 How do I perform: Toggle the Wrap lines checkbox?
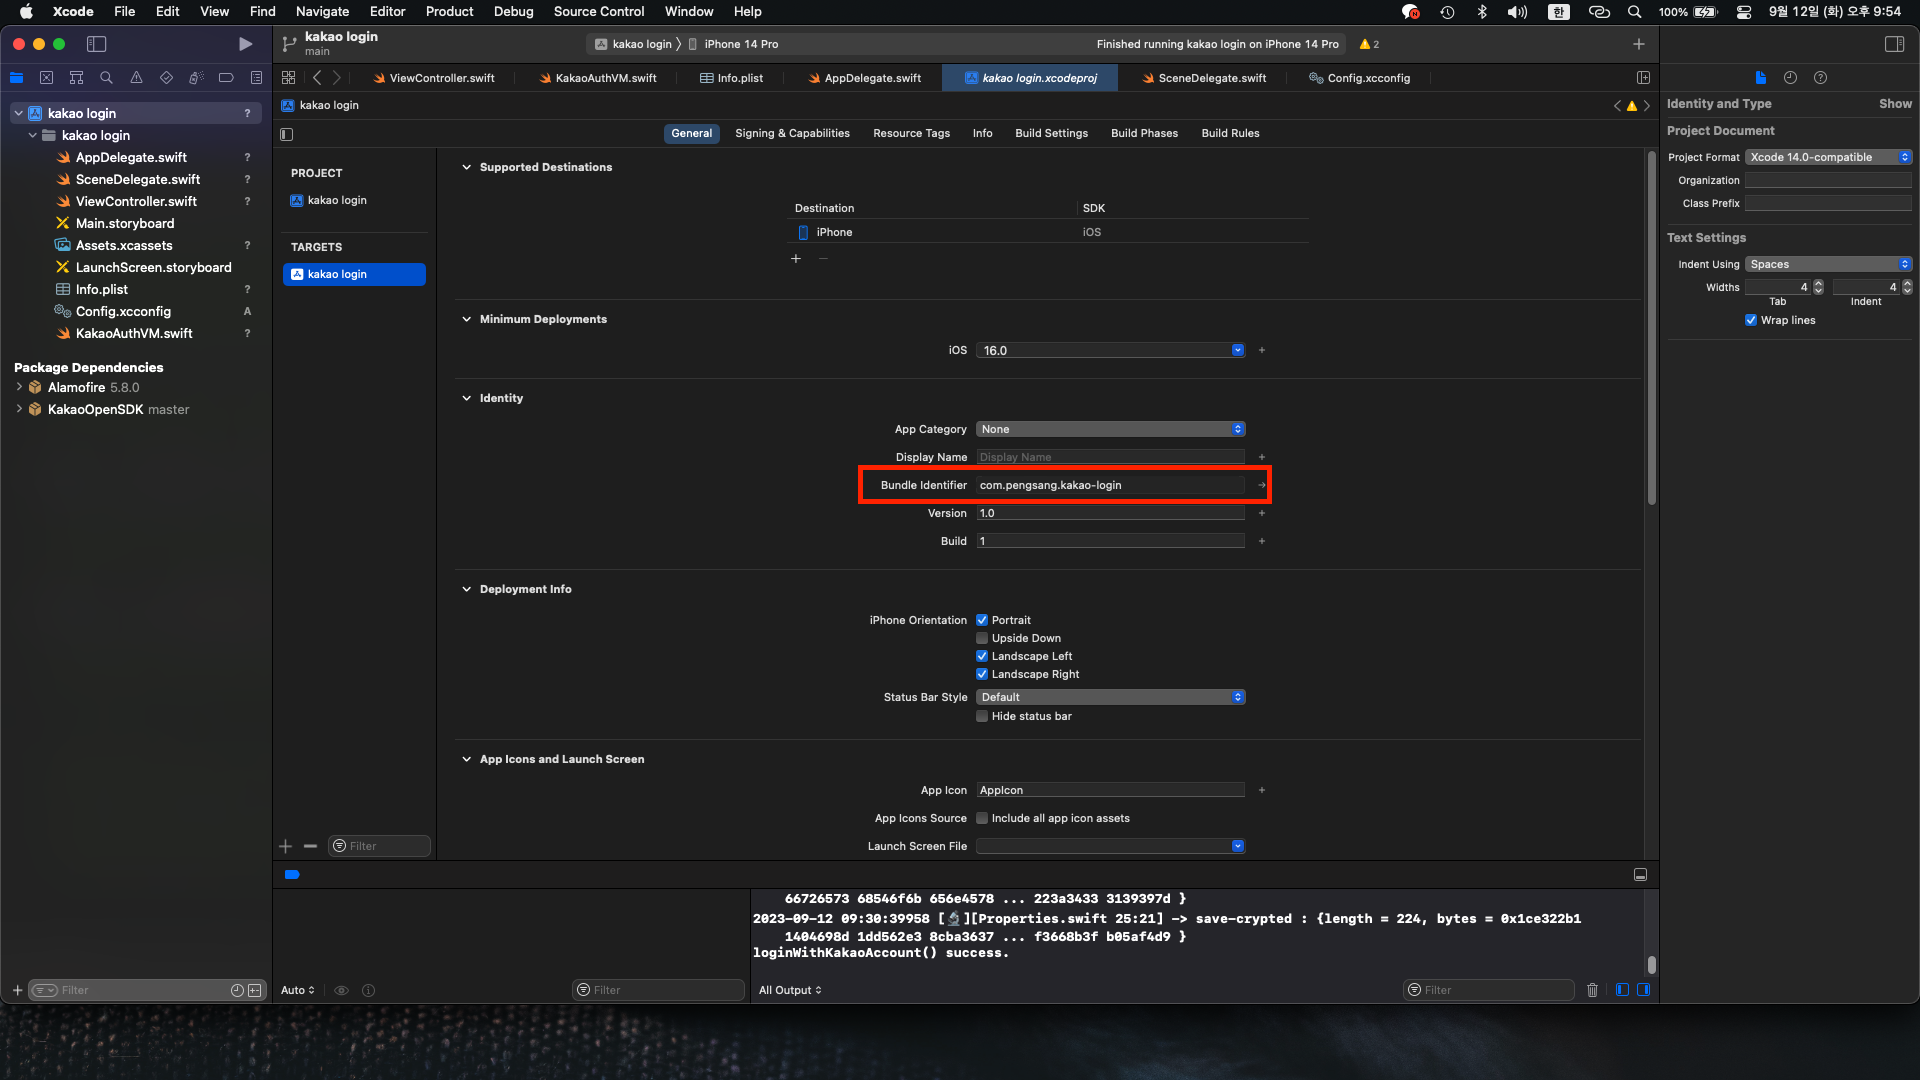[1751, 320]
